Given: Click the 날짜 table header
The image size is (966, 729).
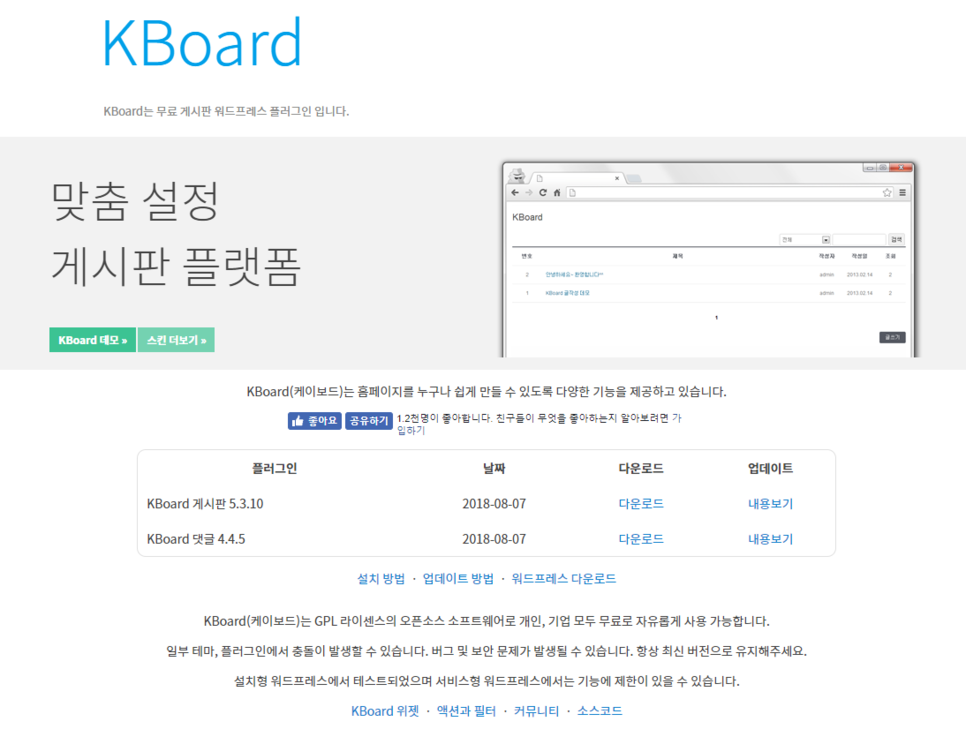Looking at the screenshot, I should pyautogui.click(x=494, y=468).
